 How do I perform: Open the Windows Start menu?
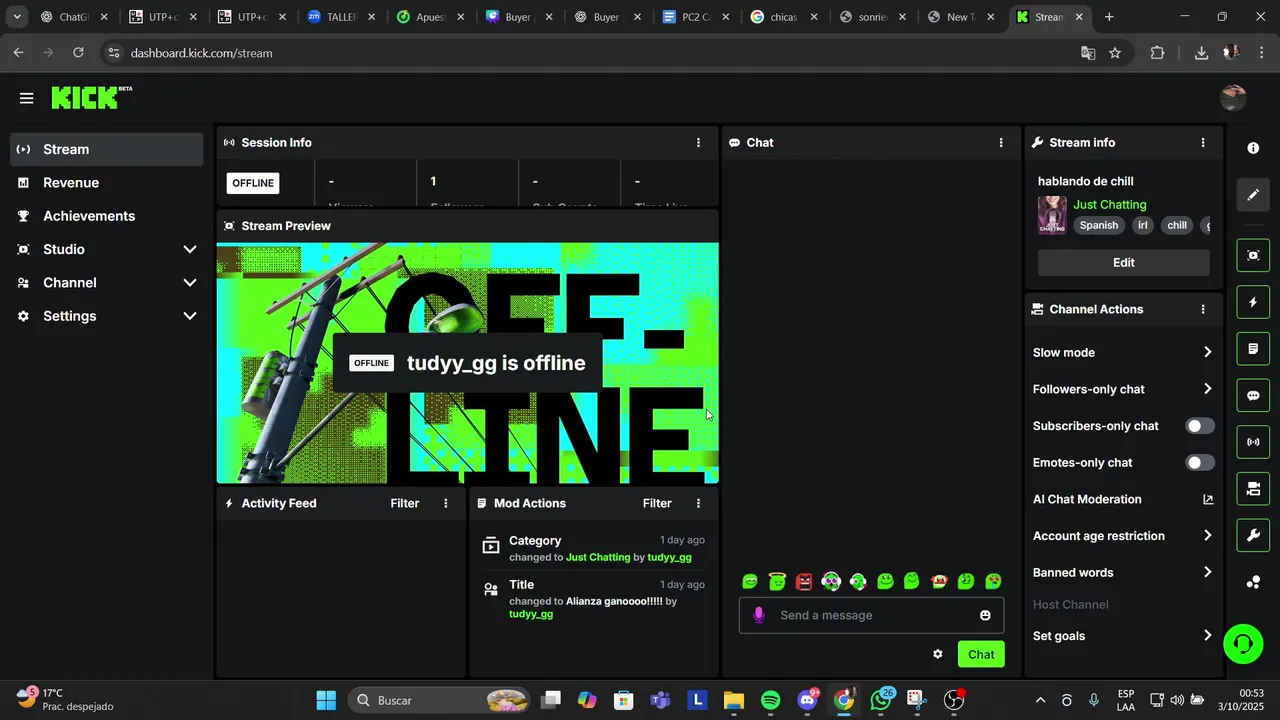[326, 700]
